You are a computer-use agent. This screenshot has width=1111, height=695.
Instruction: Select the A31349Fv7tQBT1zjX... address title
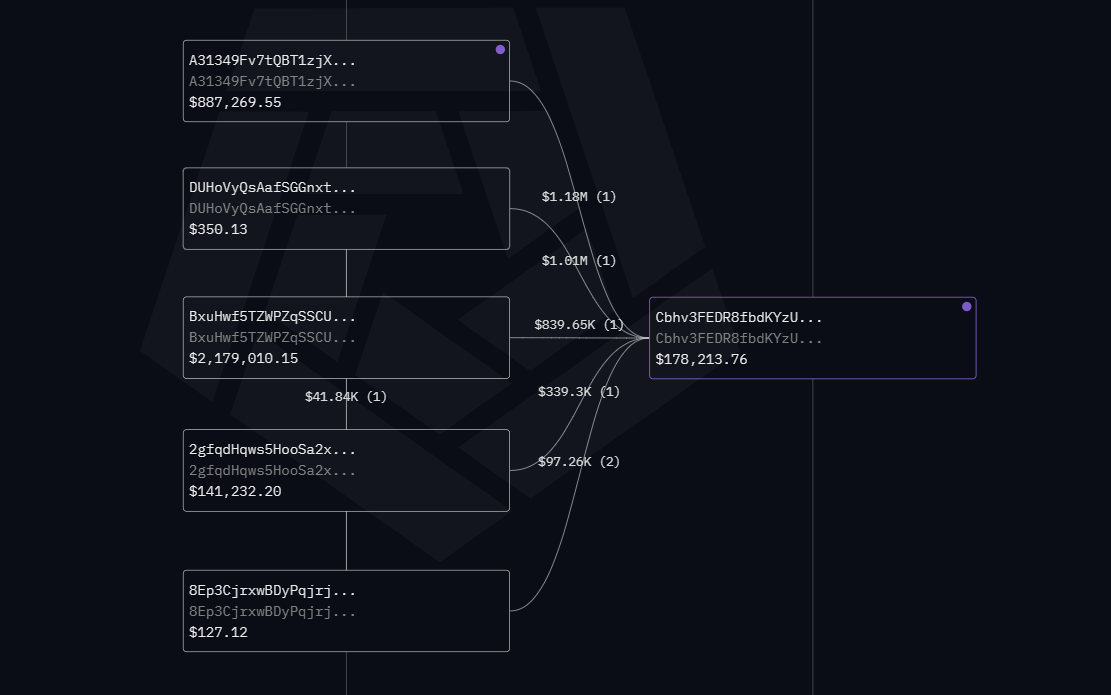click(272, 60)
